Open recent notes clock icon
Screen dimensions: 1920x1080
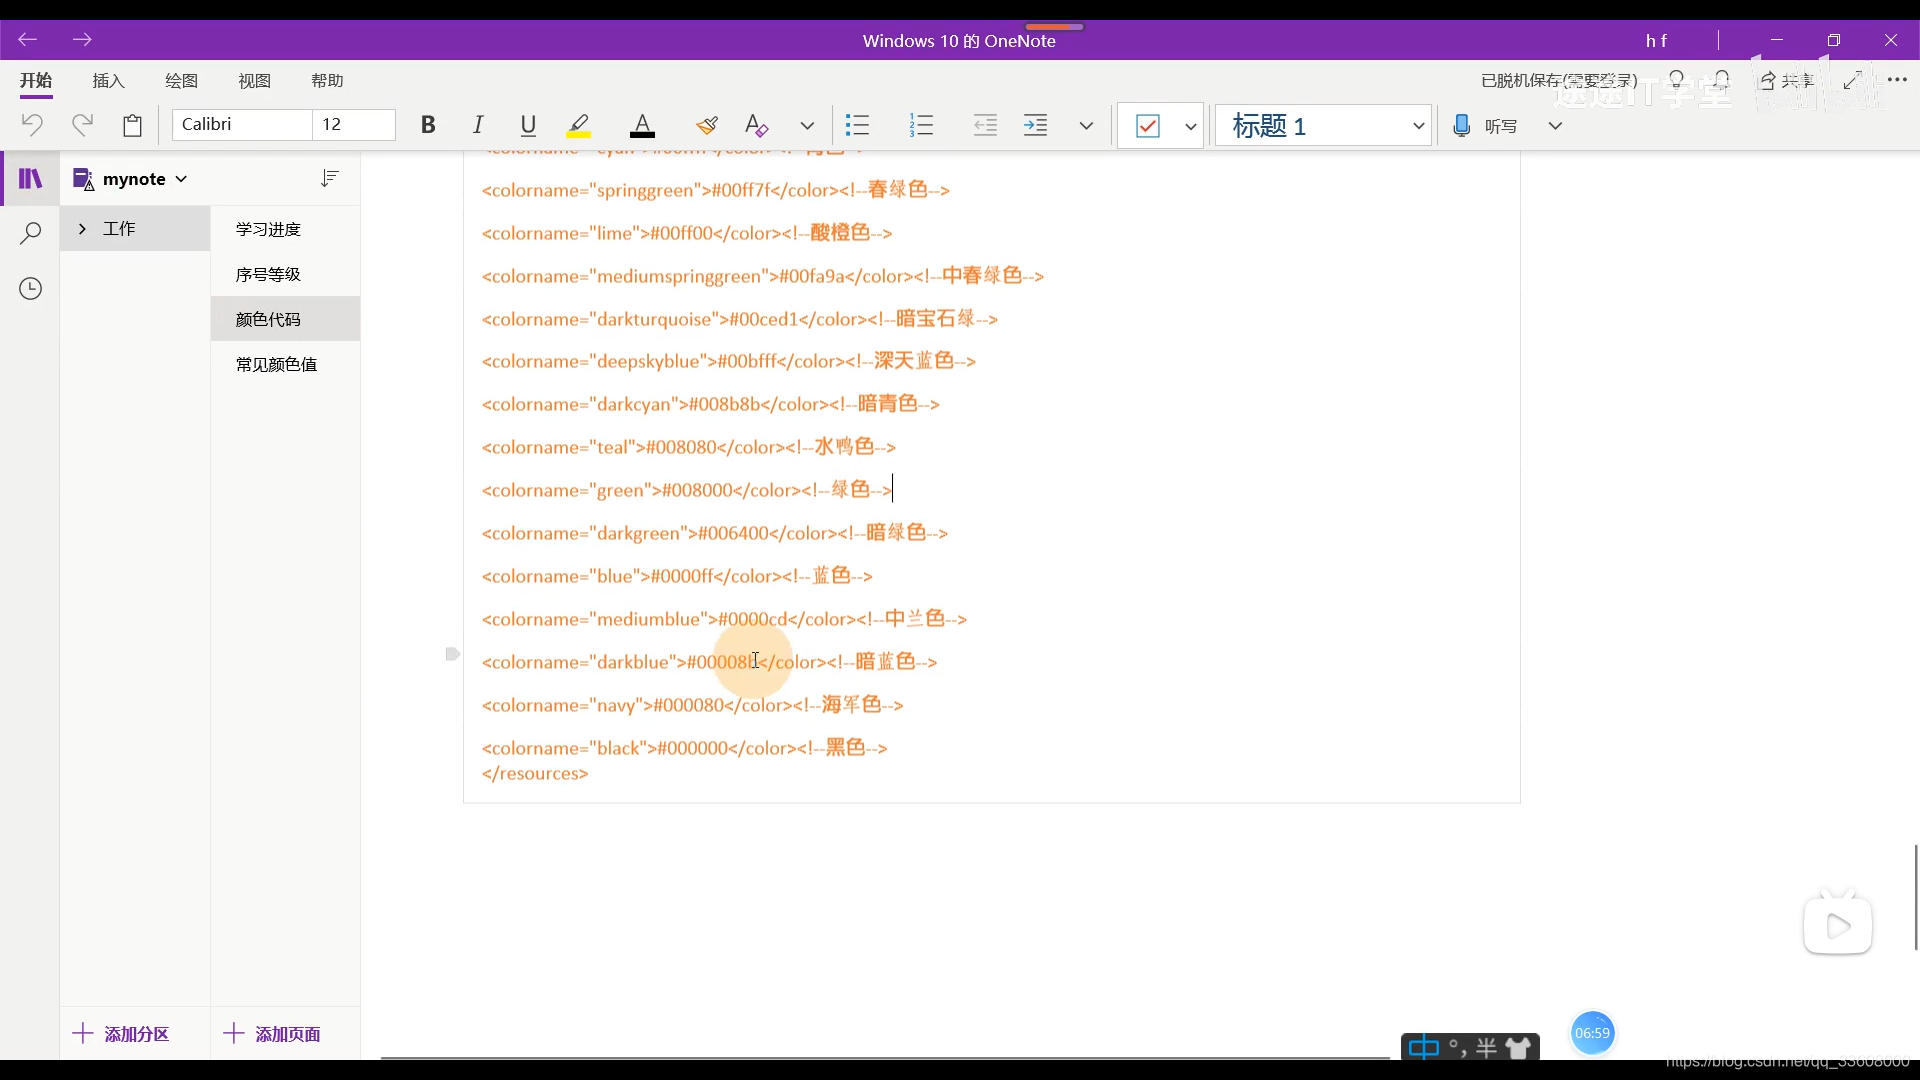pyautogui.click(x=31, y=289)
